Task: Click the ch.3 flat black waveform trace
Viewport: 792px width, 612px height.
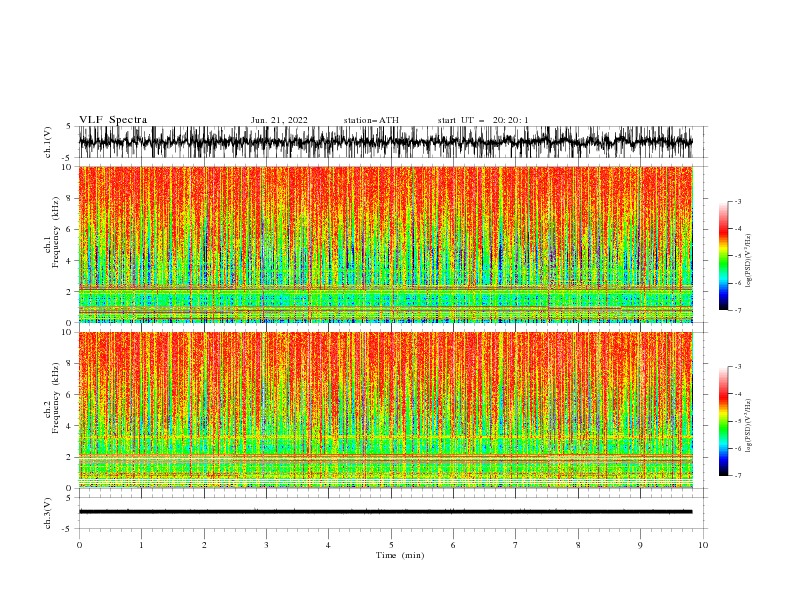Action: (x=385, y=512)
